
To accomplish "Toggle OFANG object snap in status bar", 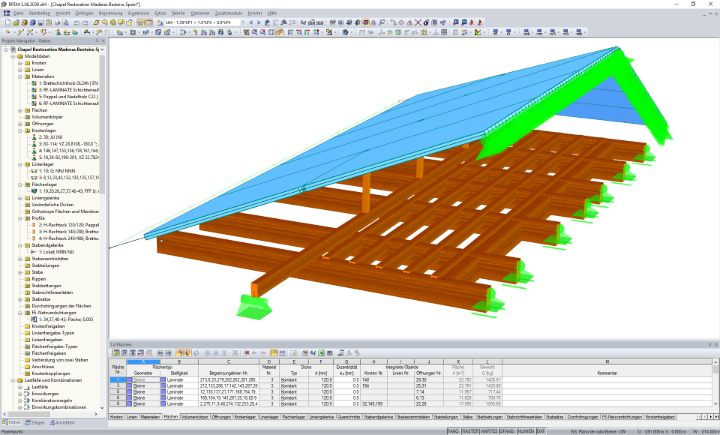I will coord(507,431).
